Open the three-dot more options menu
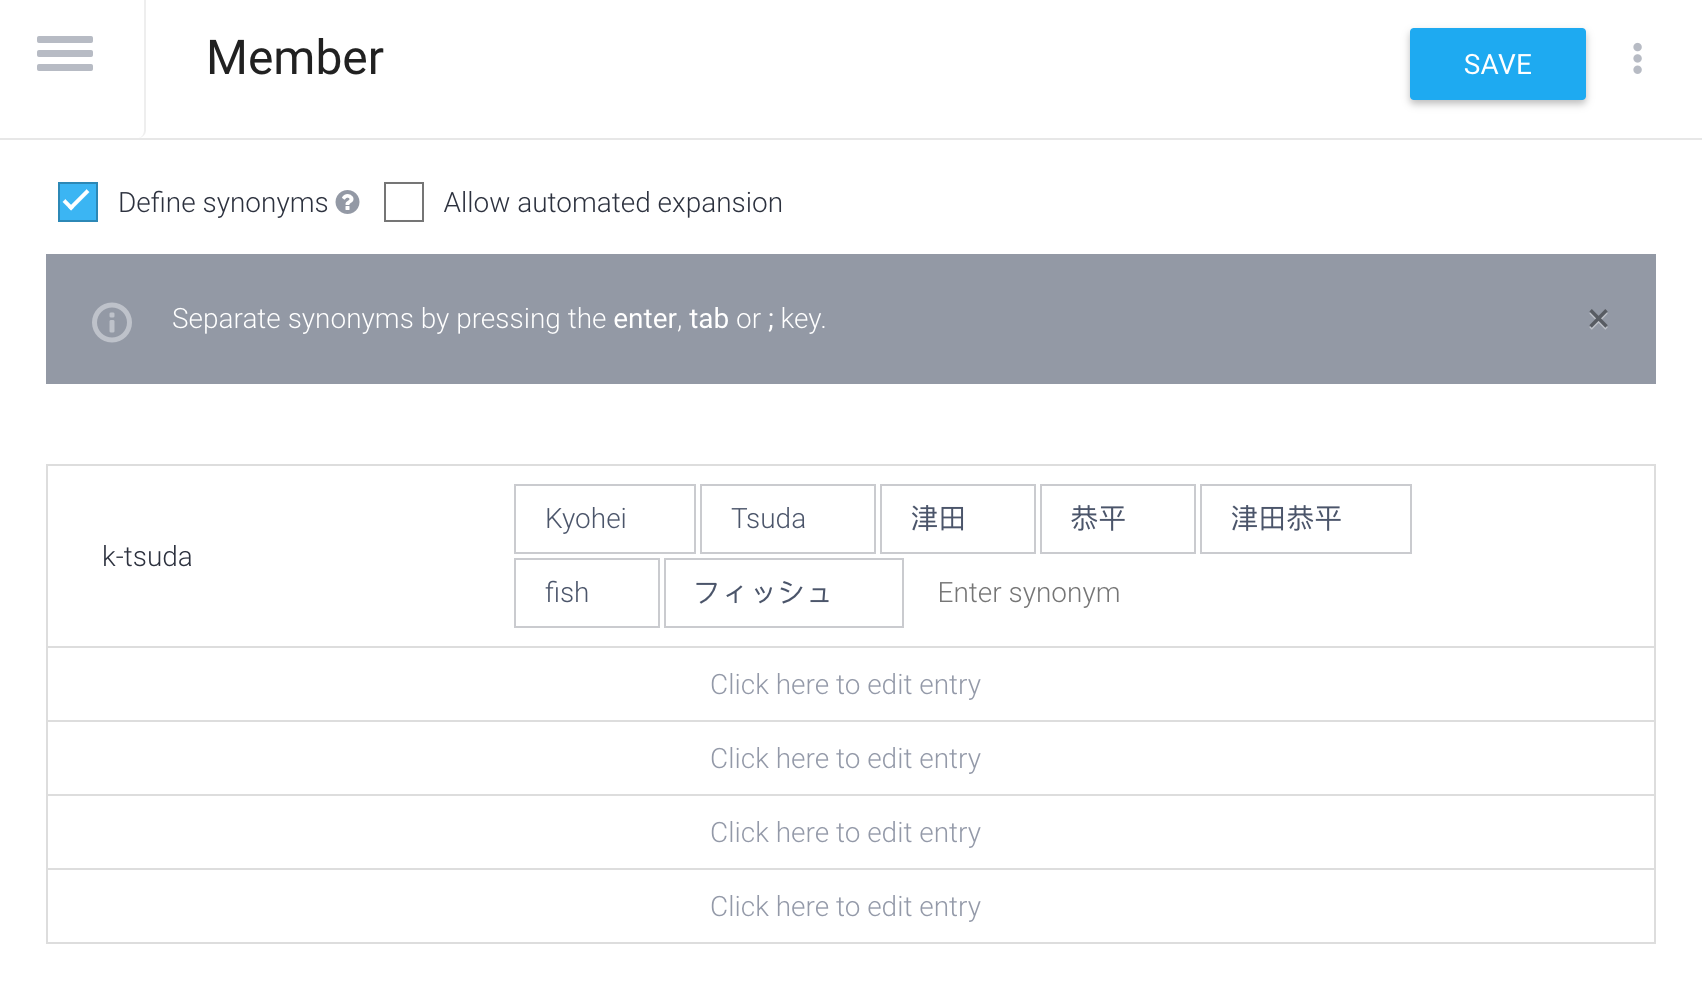 (1637, 59)
